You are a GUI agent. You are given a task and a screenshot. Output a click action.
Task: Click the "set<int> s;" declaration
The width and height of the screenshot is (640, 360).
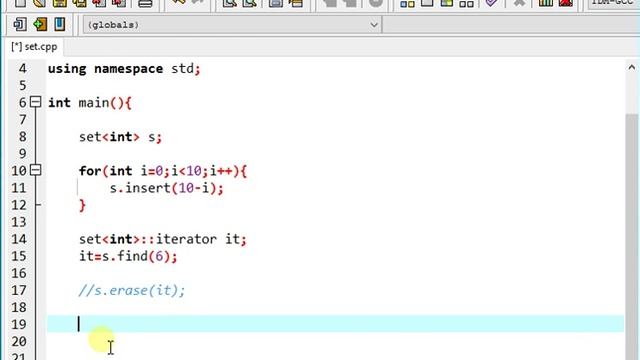click(x=120, y=137)
